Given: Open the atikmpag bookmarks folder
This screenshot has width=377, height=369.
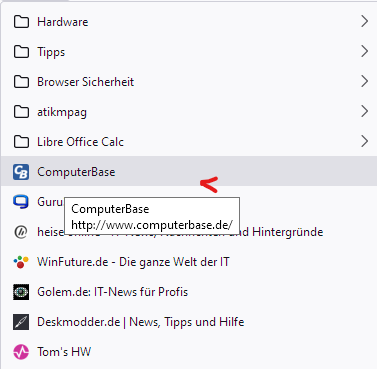Looking at the screenshot, I should 188,112.
